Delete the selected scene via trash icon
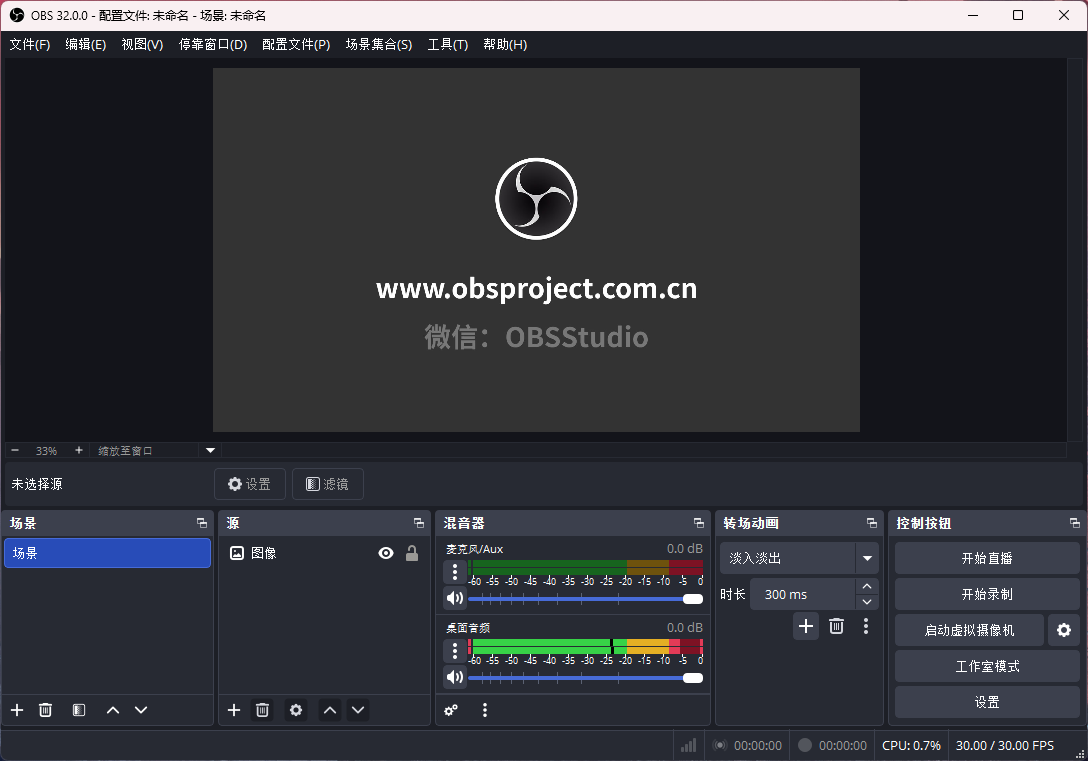The height and width of the screenshot is (761, 1088). (x=45, y=710)
